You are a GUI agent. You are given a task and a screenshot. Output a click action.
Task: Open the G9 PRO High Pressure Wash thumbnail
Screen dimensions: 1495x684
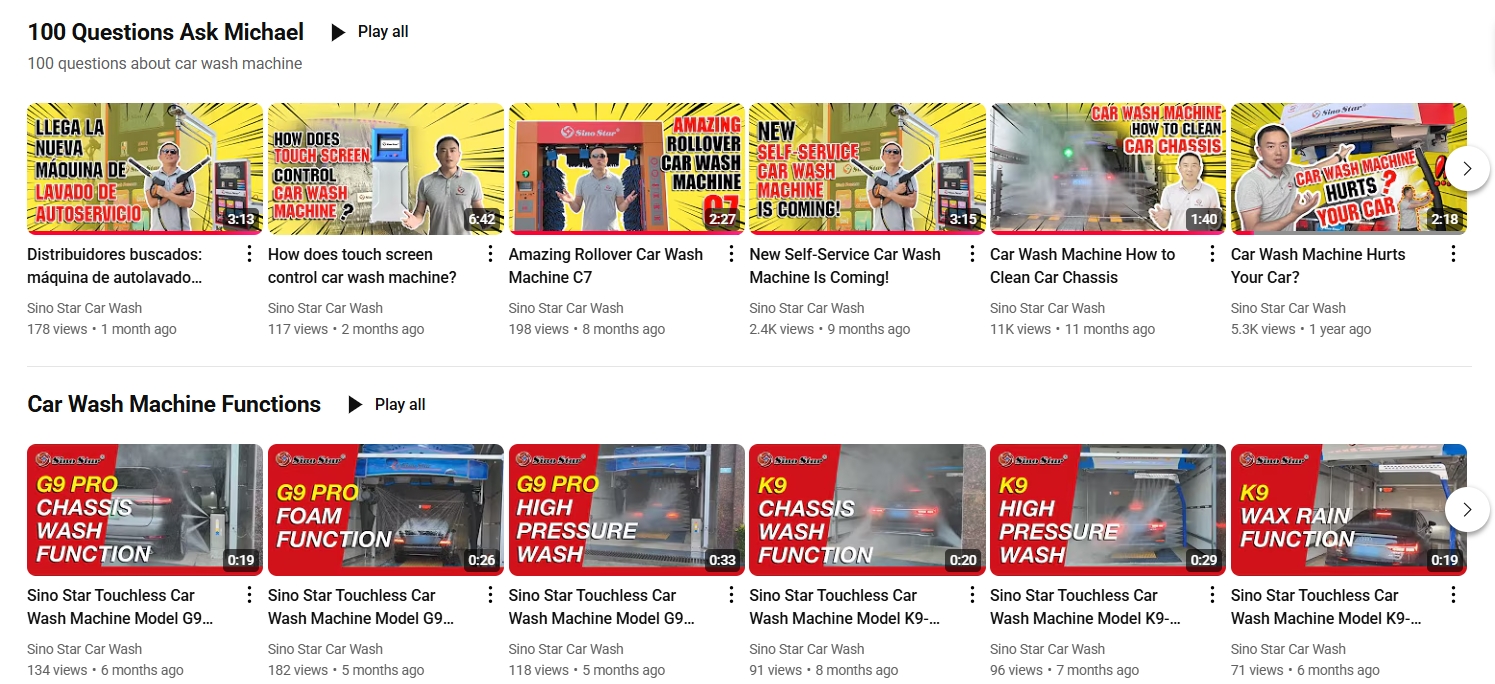point(627,510)
